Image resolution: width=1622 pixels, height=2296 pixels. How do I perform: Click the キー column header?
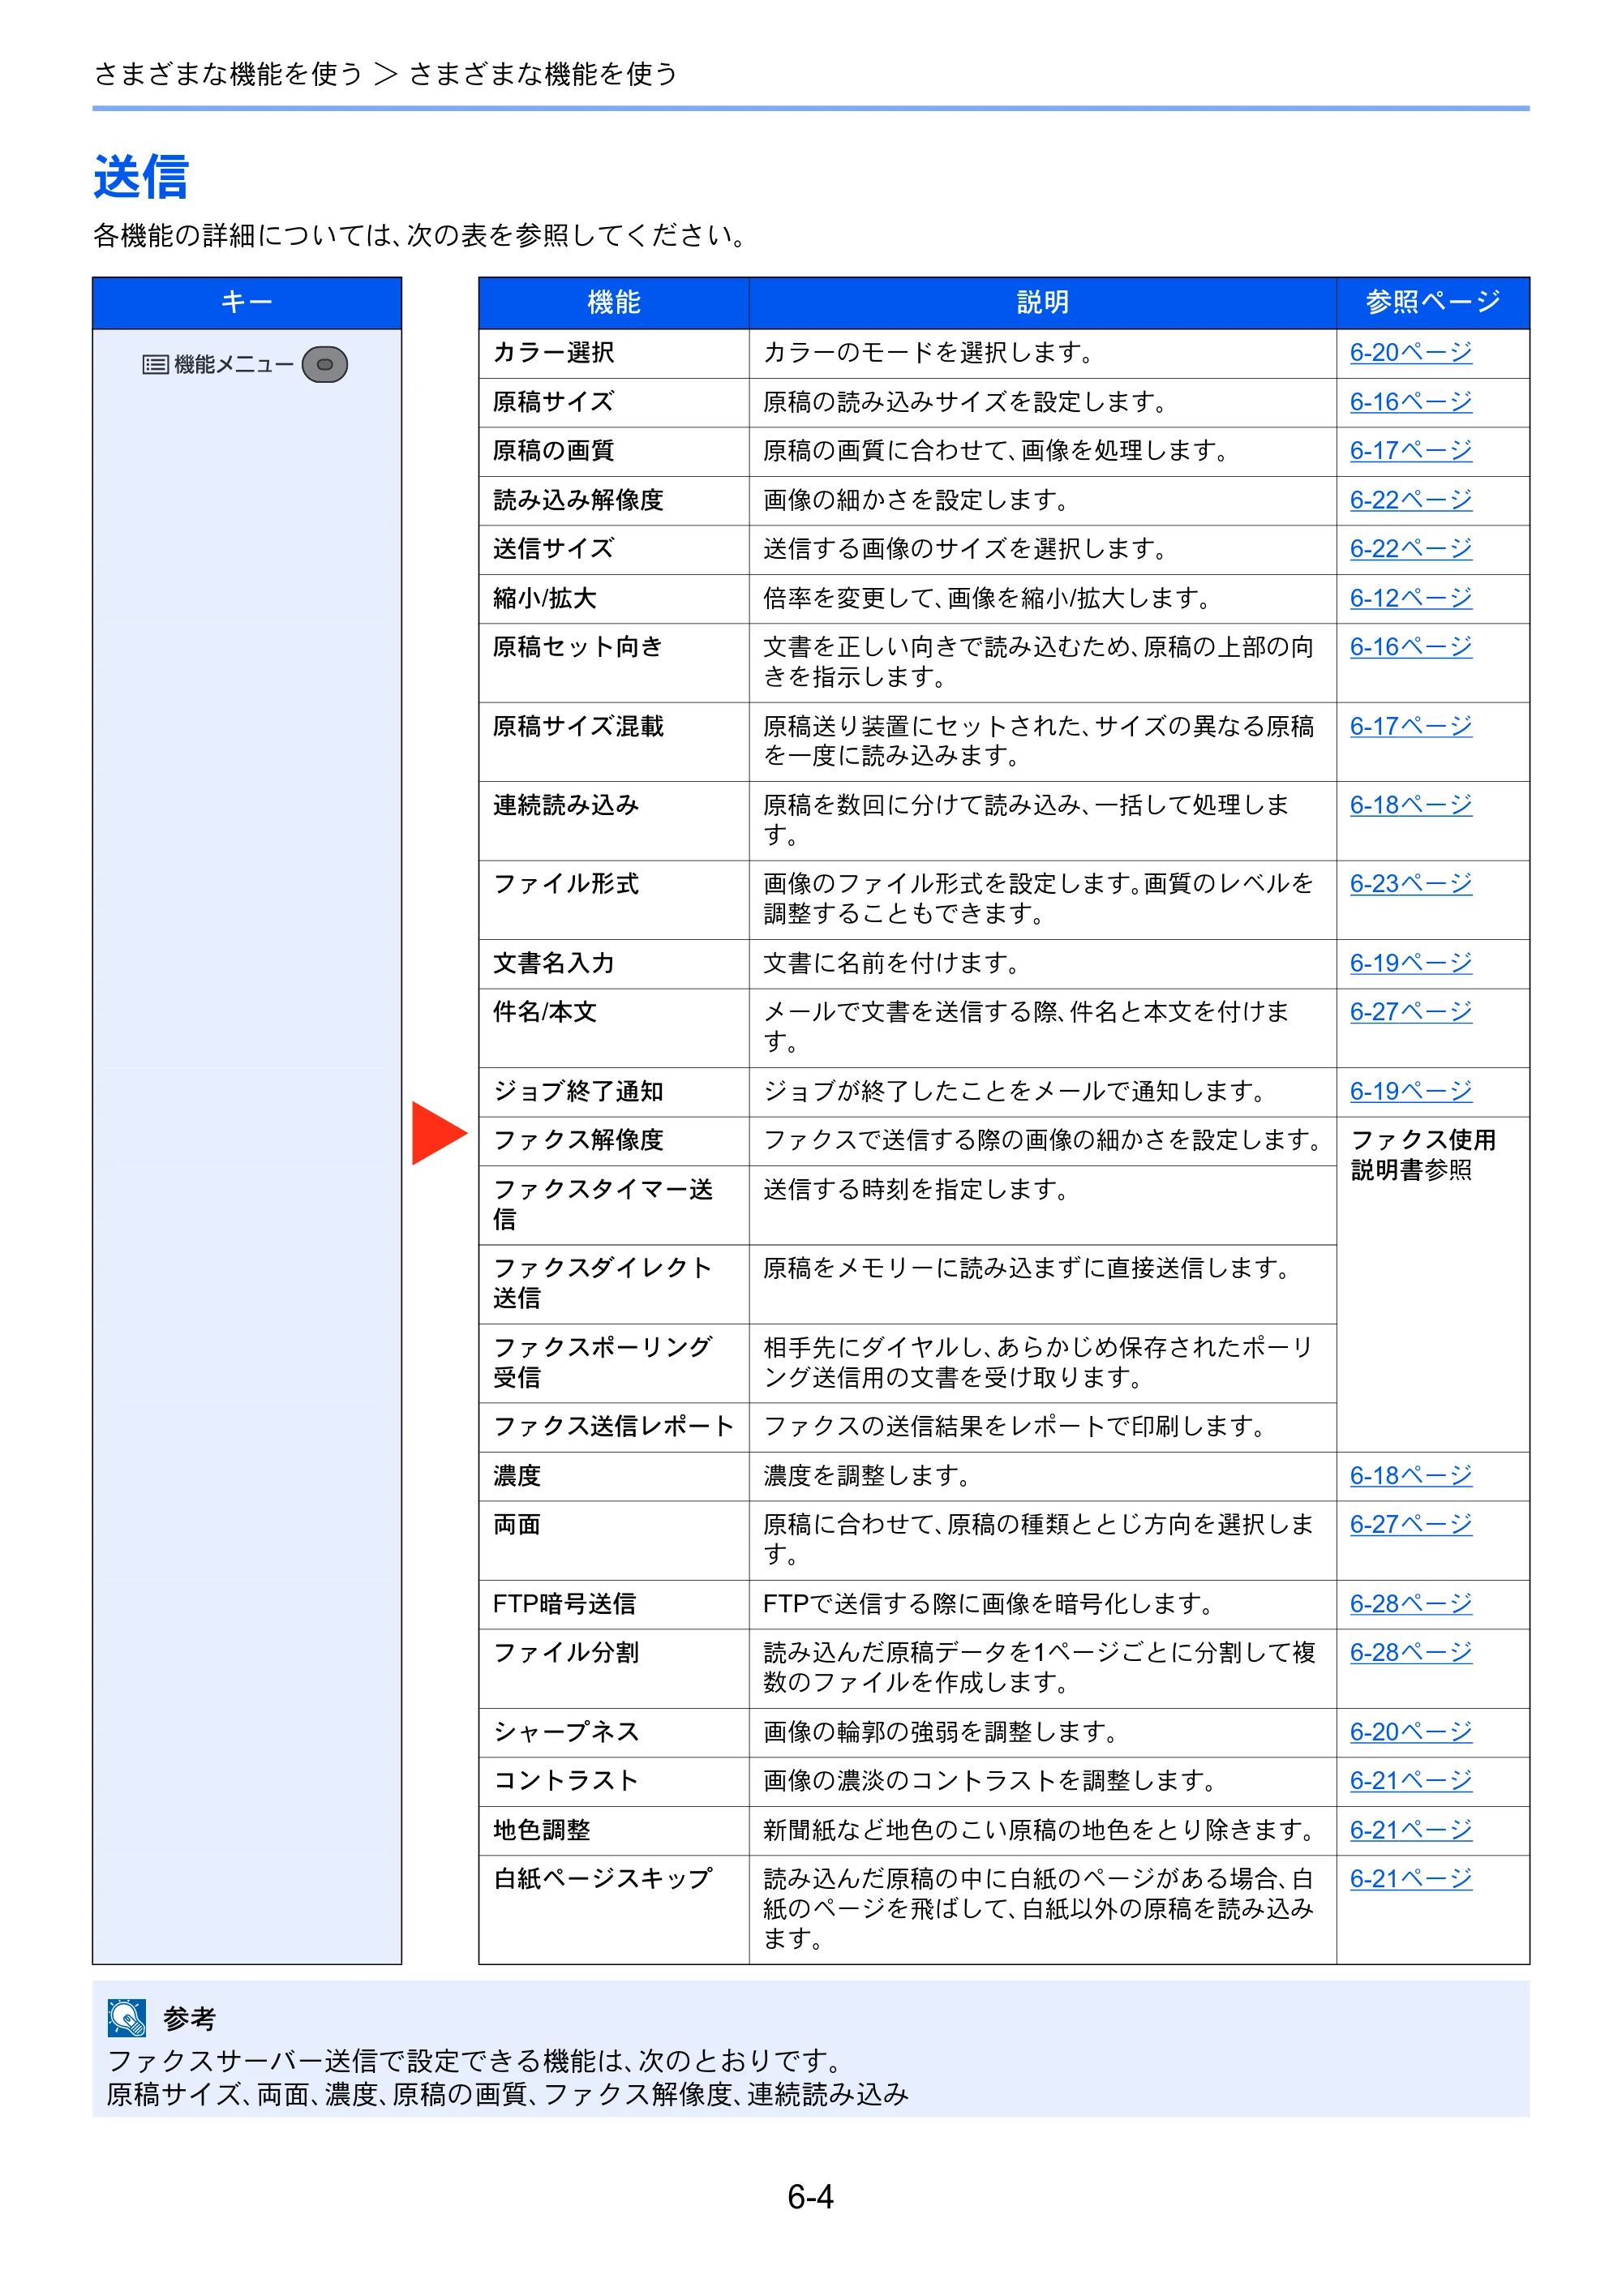(x=247, y=303)
